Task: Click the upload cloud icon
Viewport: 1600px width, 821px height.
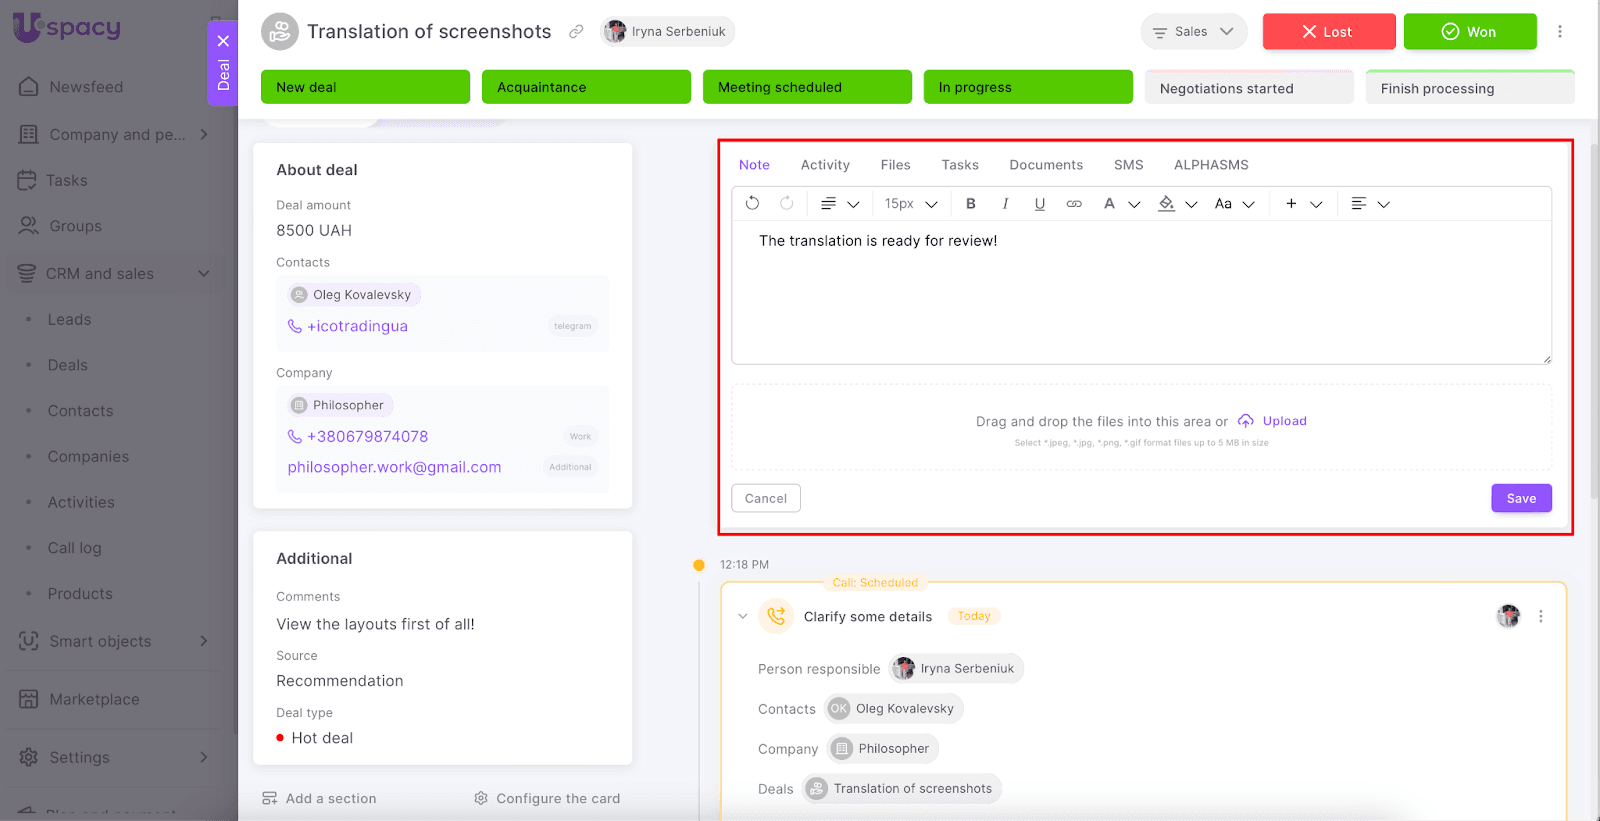Action: [x=1246, y=421]
